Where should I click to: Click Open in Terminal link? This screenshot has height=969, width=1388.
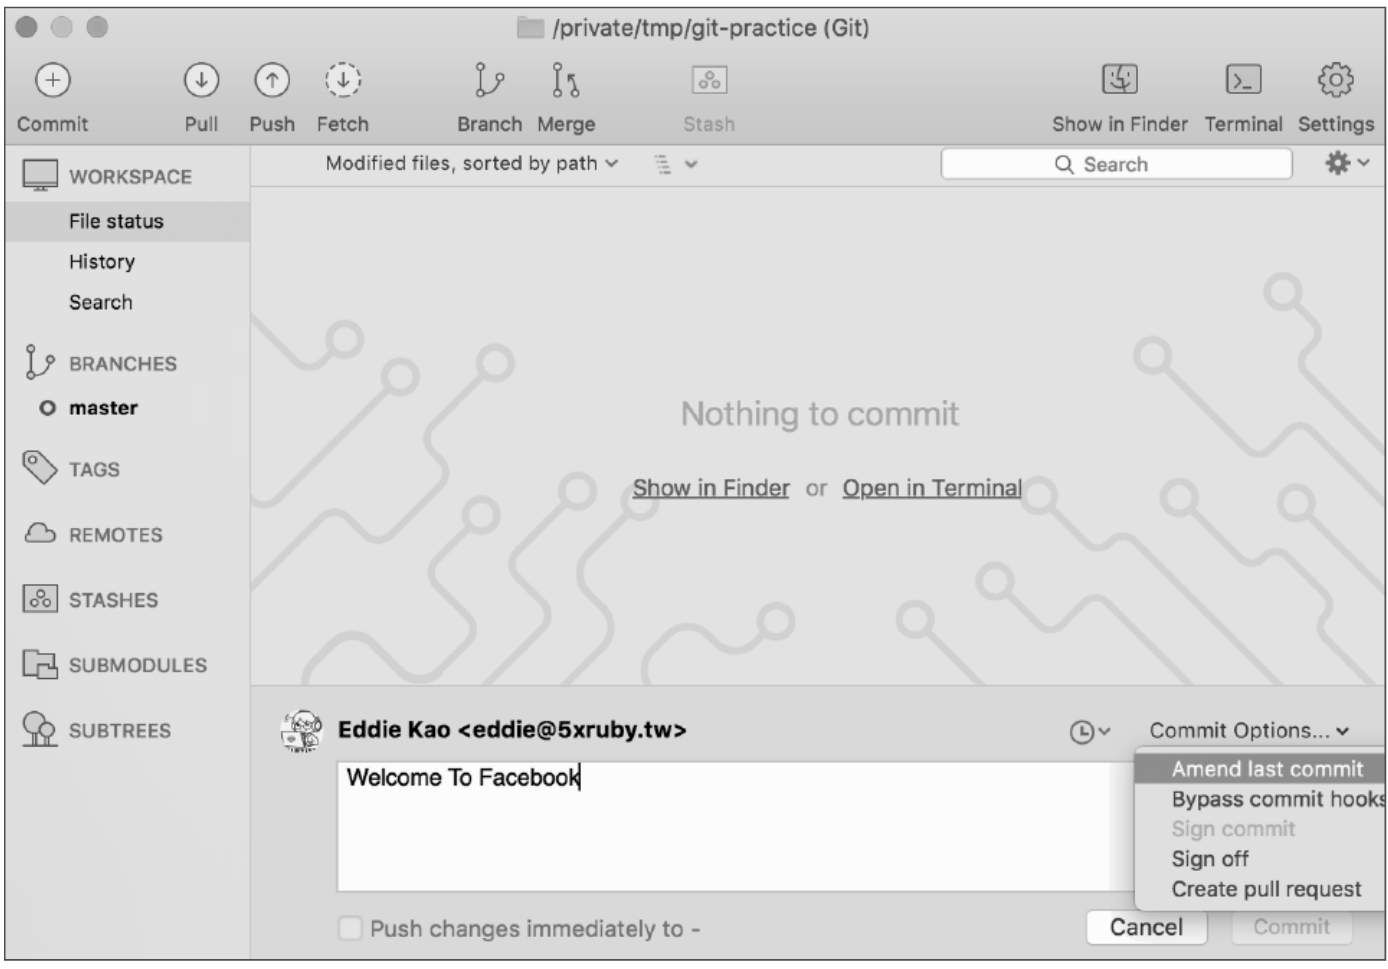point(931,488)
